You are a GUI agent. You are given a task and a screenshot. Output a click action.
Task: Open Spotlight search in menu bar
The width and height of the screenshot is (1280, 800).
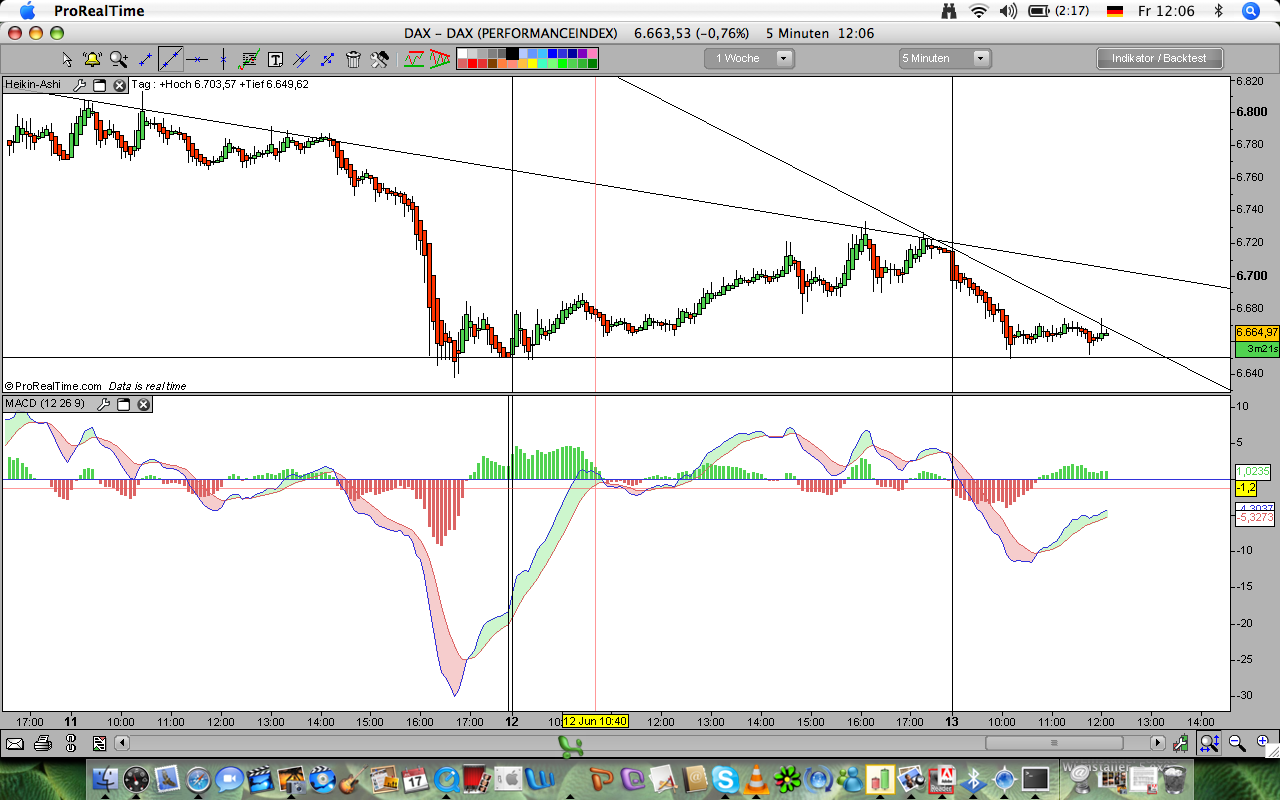pos(1250,11)
